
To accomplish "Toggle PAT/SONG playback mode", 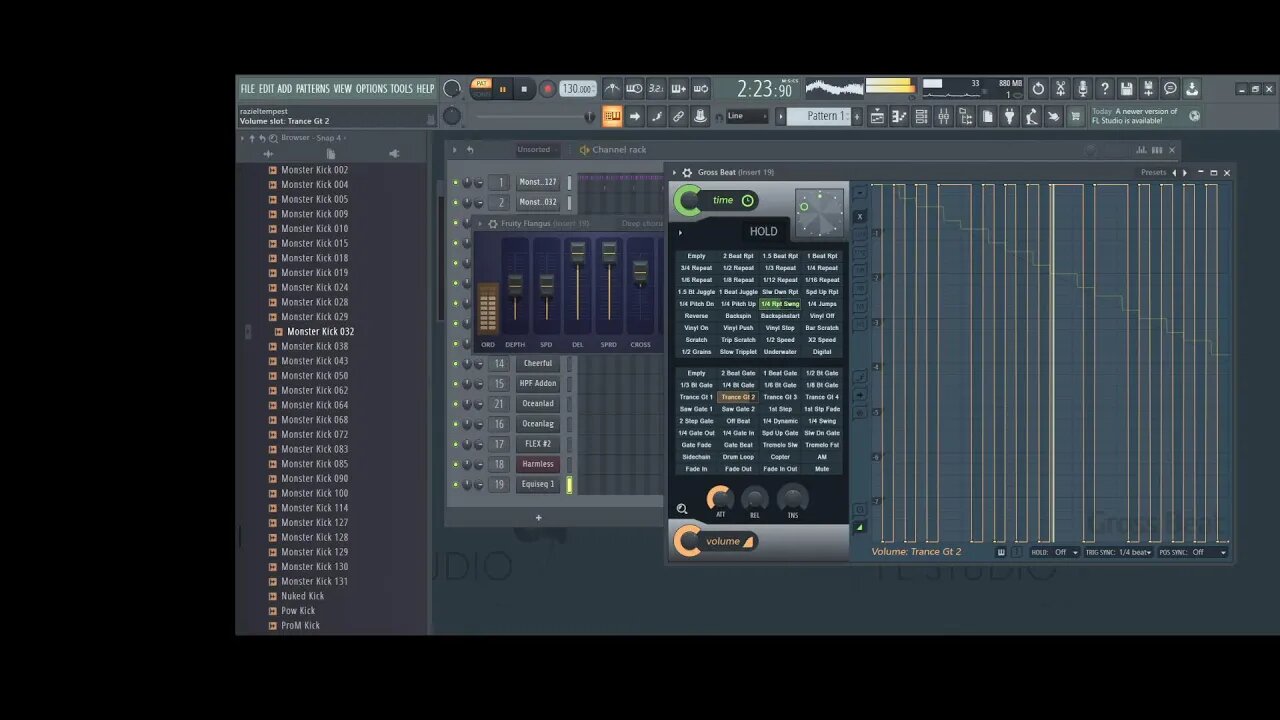I will click(481, 89).
